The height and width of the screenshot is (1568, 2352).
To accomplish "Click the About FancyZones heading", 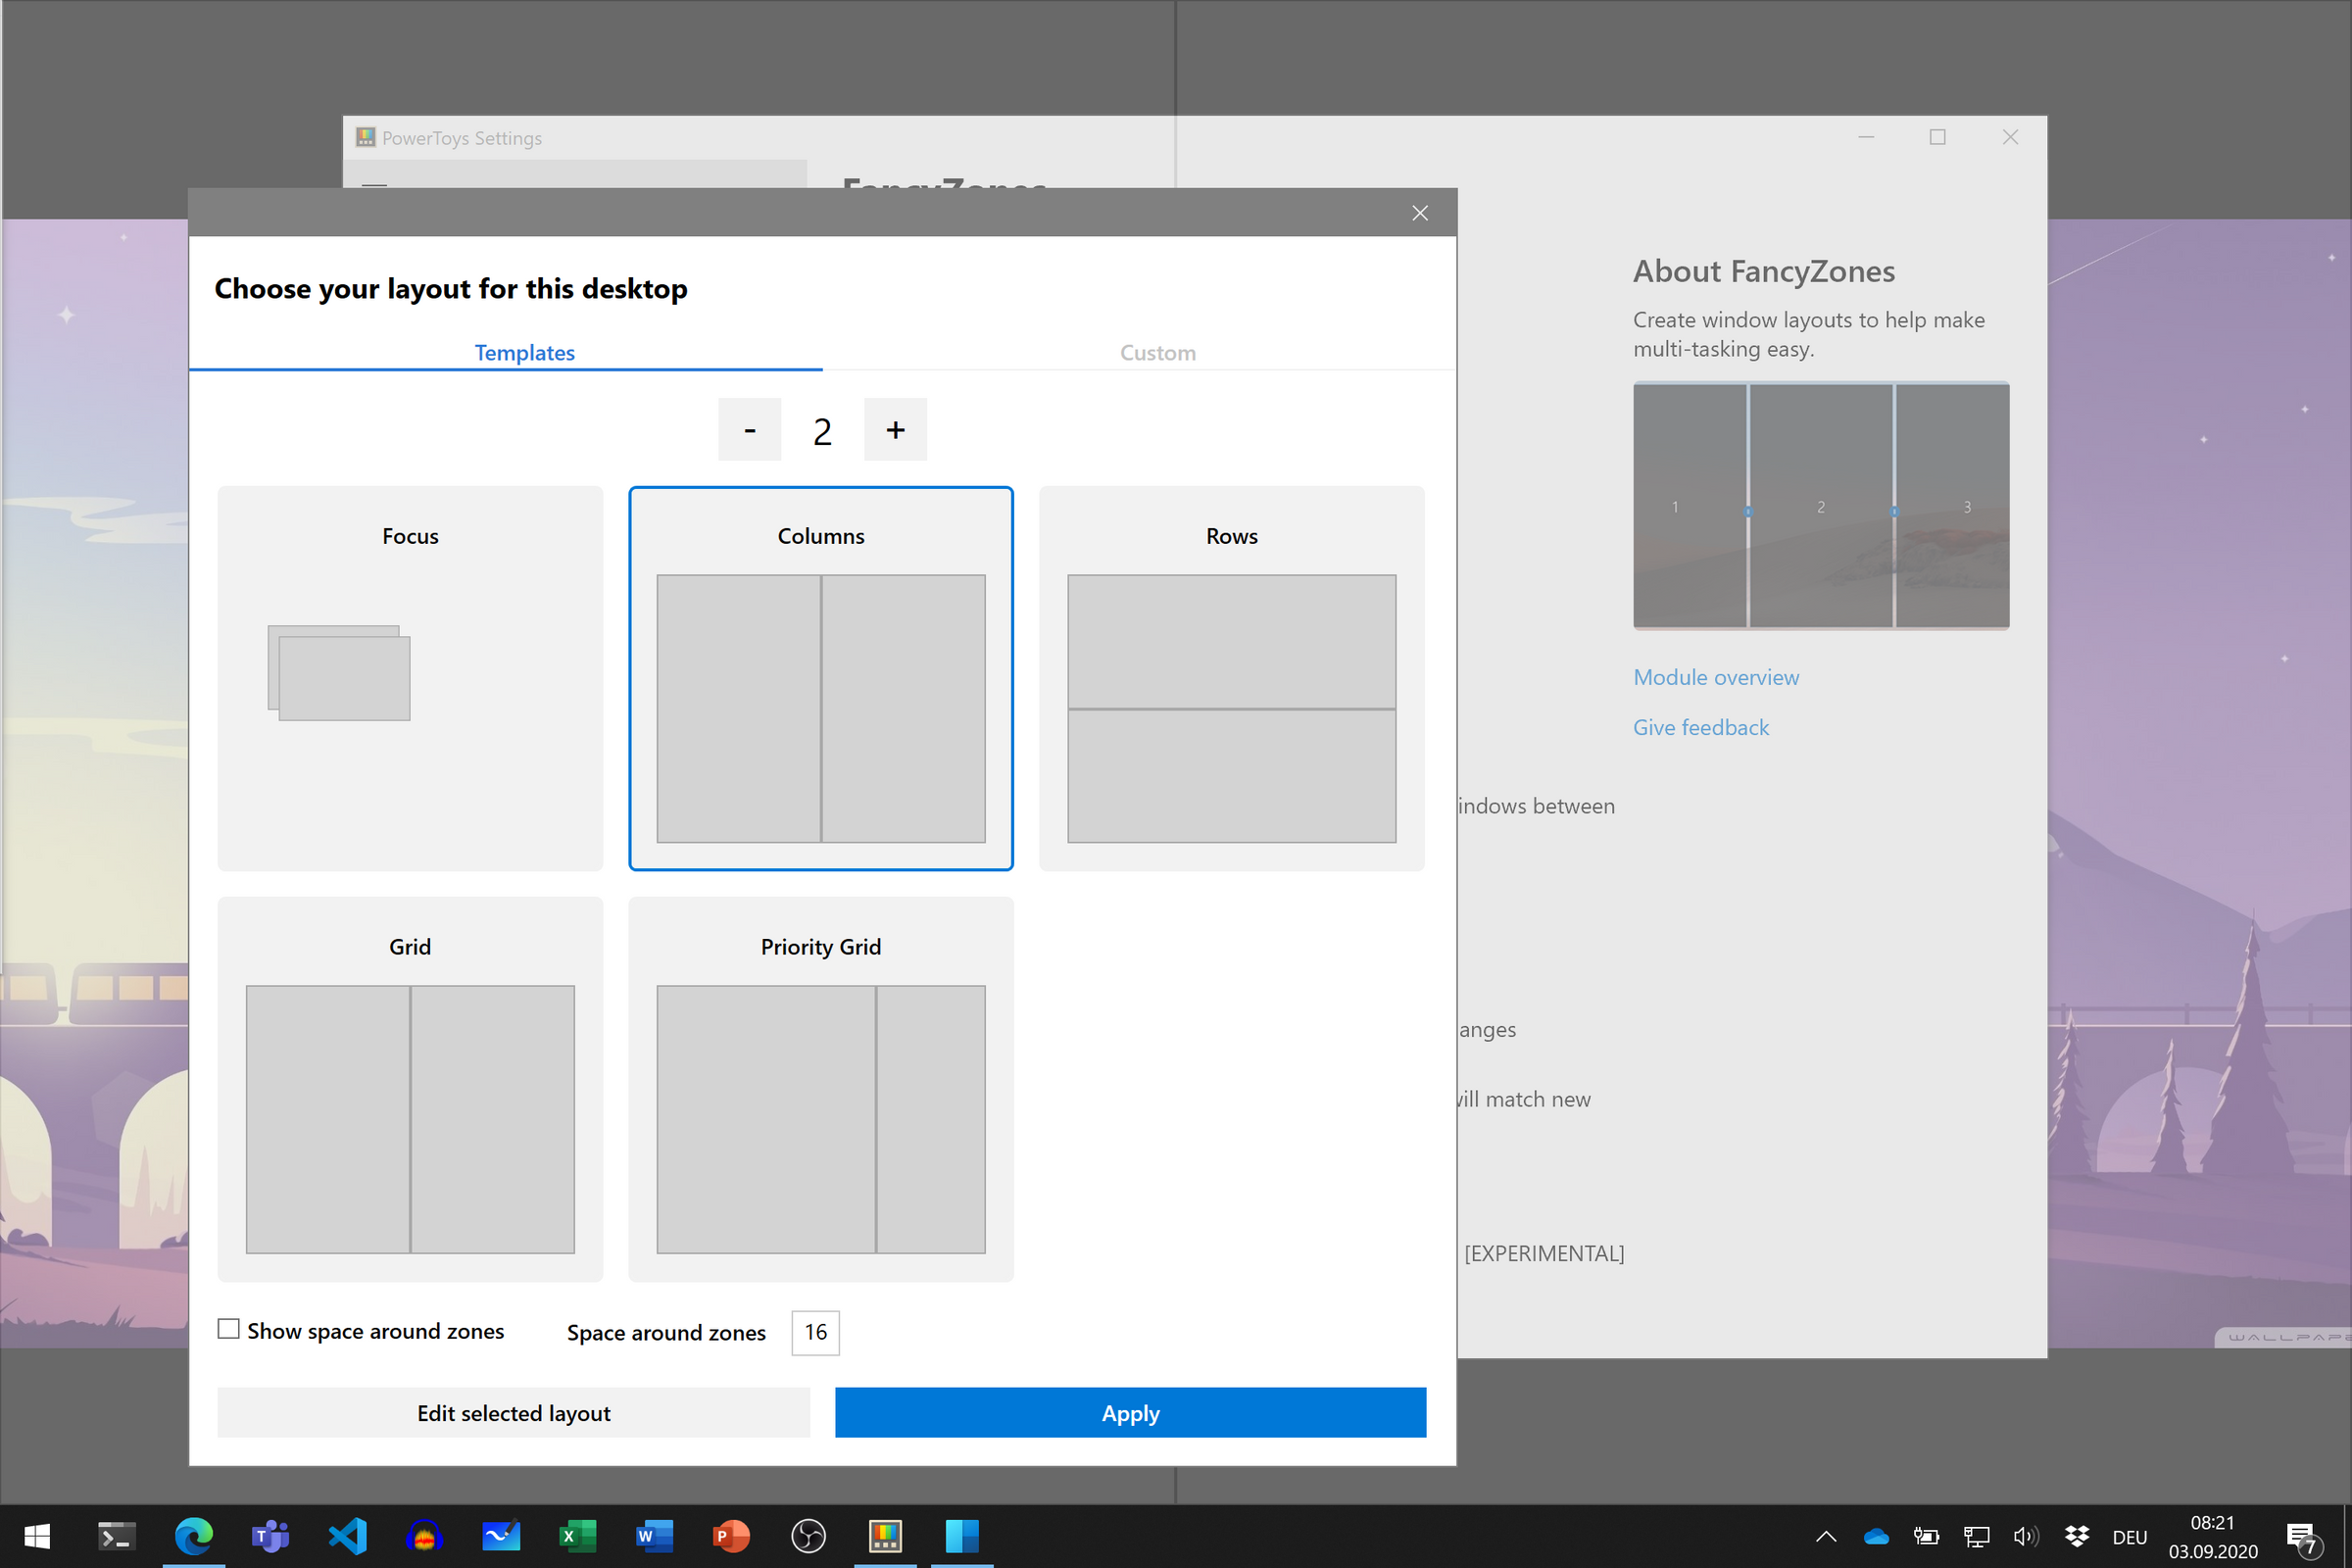I will [x=1764, y=271].
